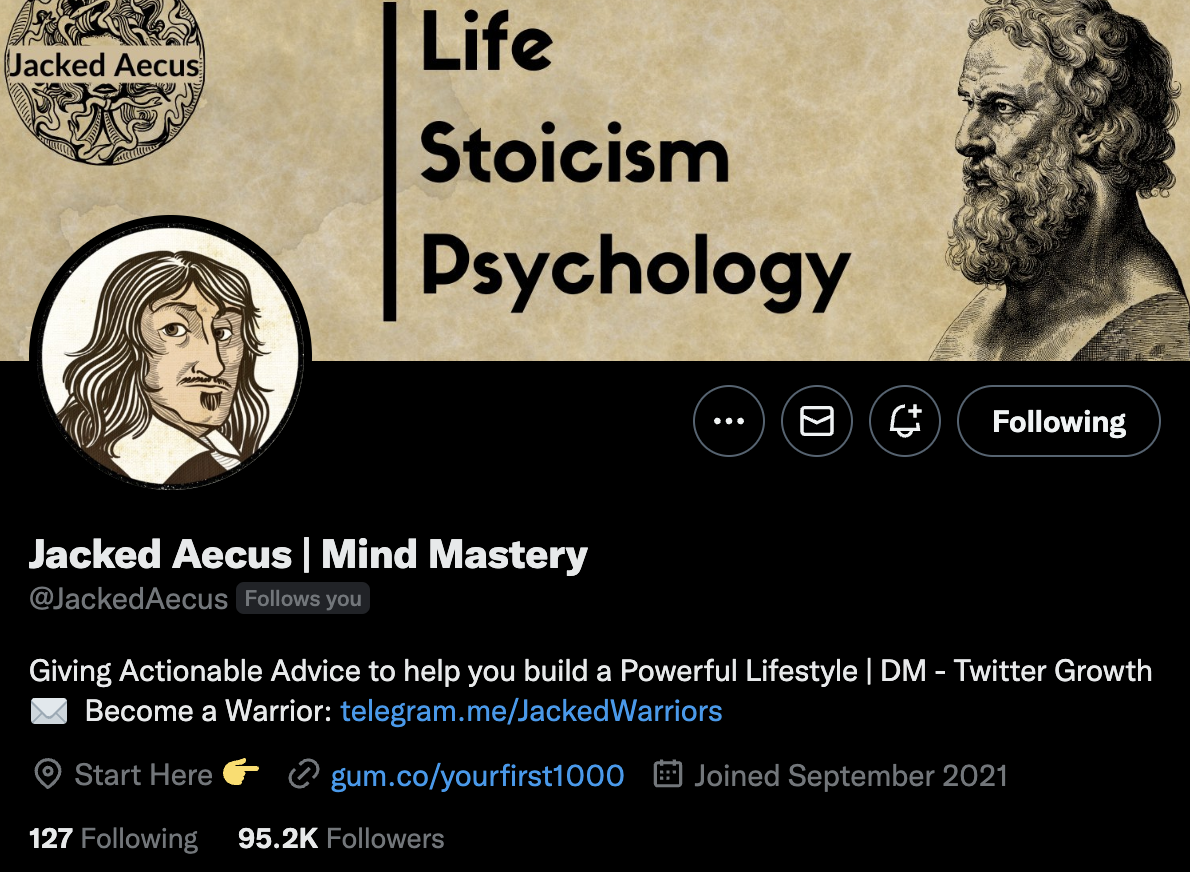Viewport: 1190px width, 872px height.
Task: Click the pointing hand emoji
Action: (x=241, y=773)
